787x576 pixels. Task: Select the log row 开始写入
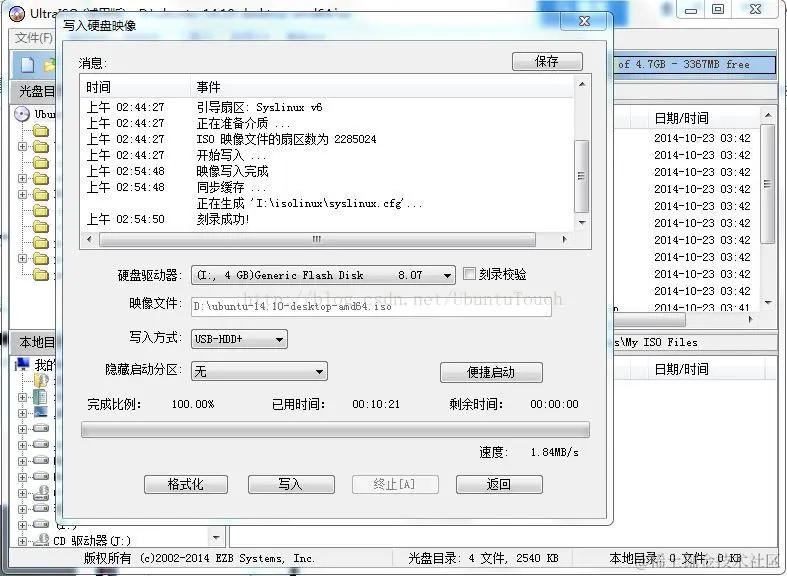327,155
